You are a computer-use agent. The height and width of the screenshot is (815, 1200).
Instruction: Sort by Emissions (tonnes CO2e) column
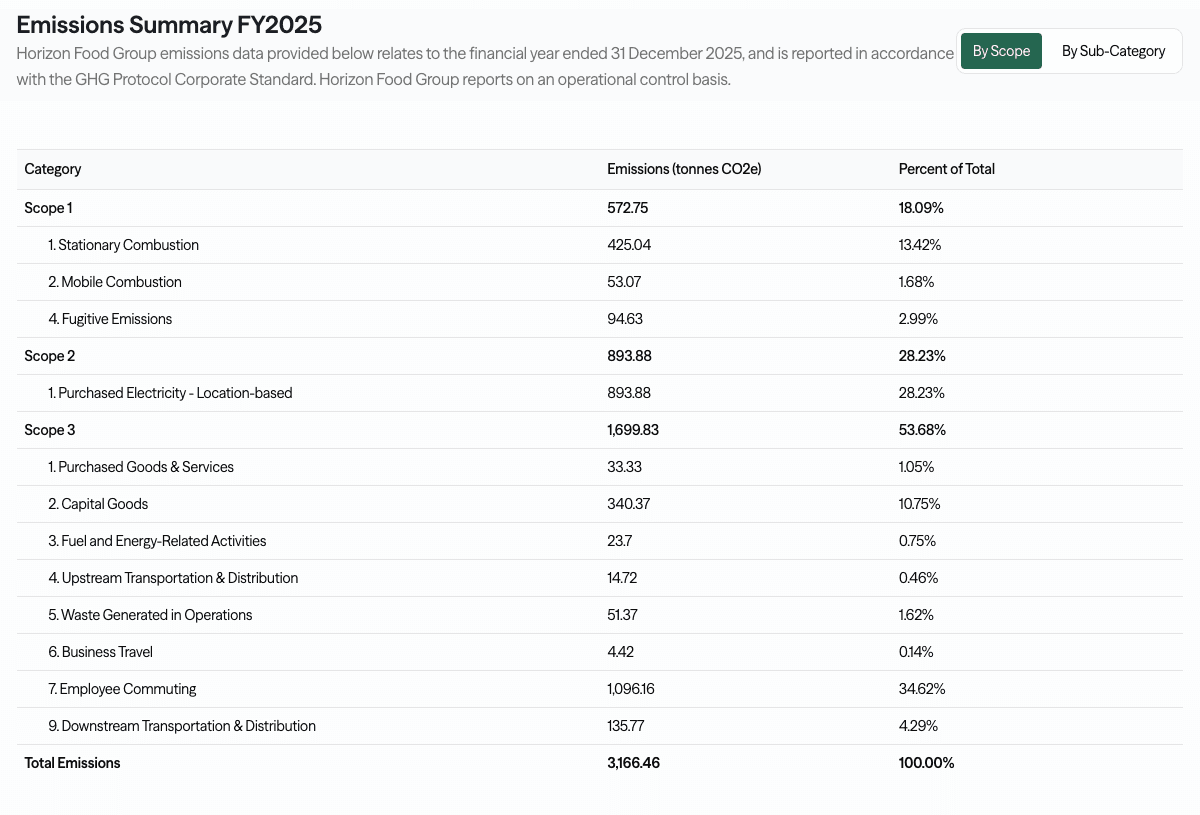[683, 169]
